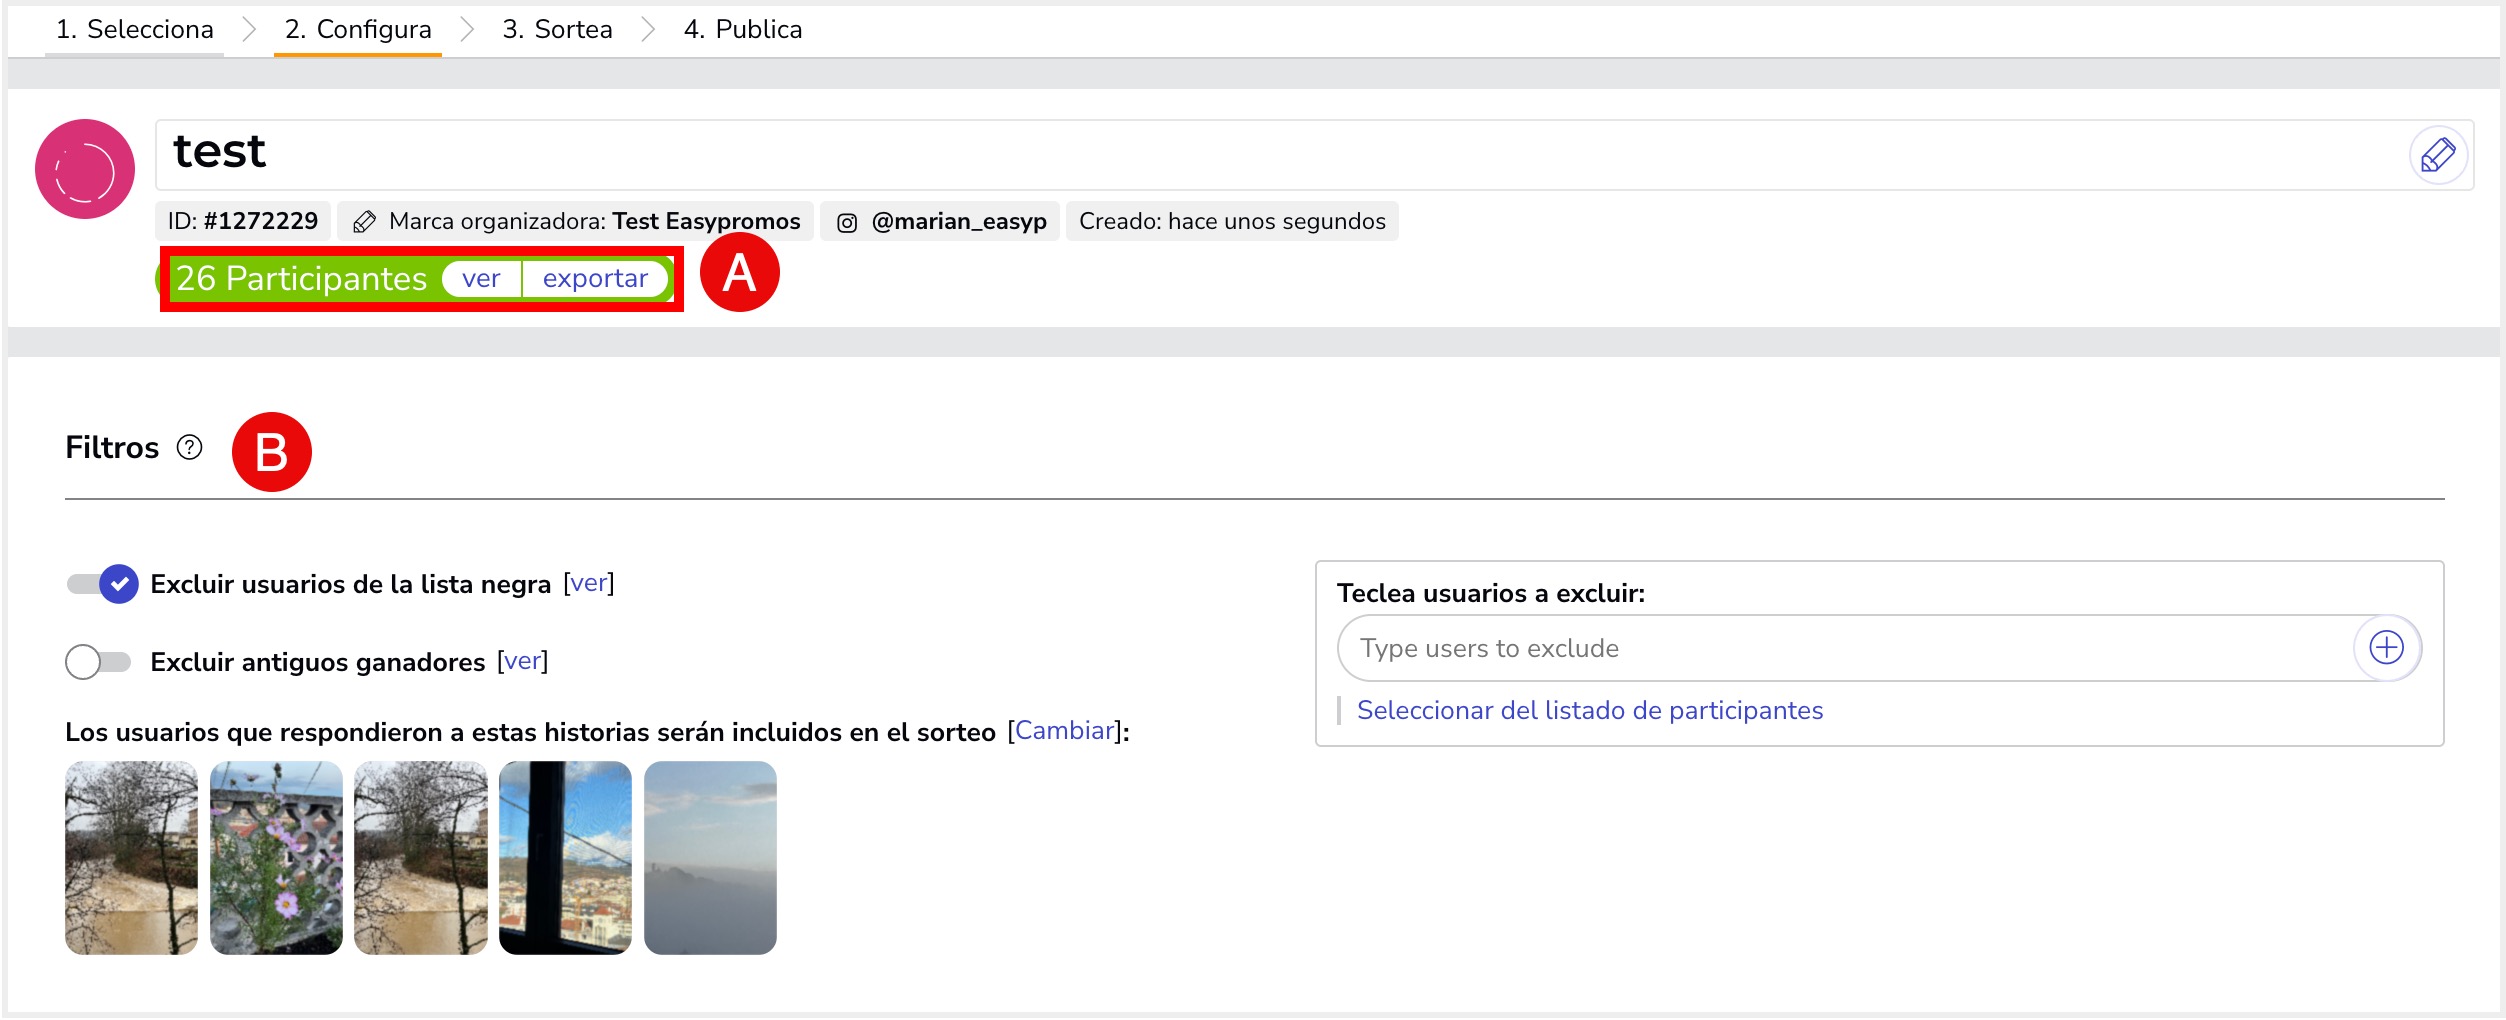Click Cambiar to change selected stories
2506x1020 pixels.
(x=1065, y=731)
